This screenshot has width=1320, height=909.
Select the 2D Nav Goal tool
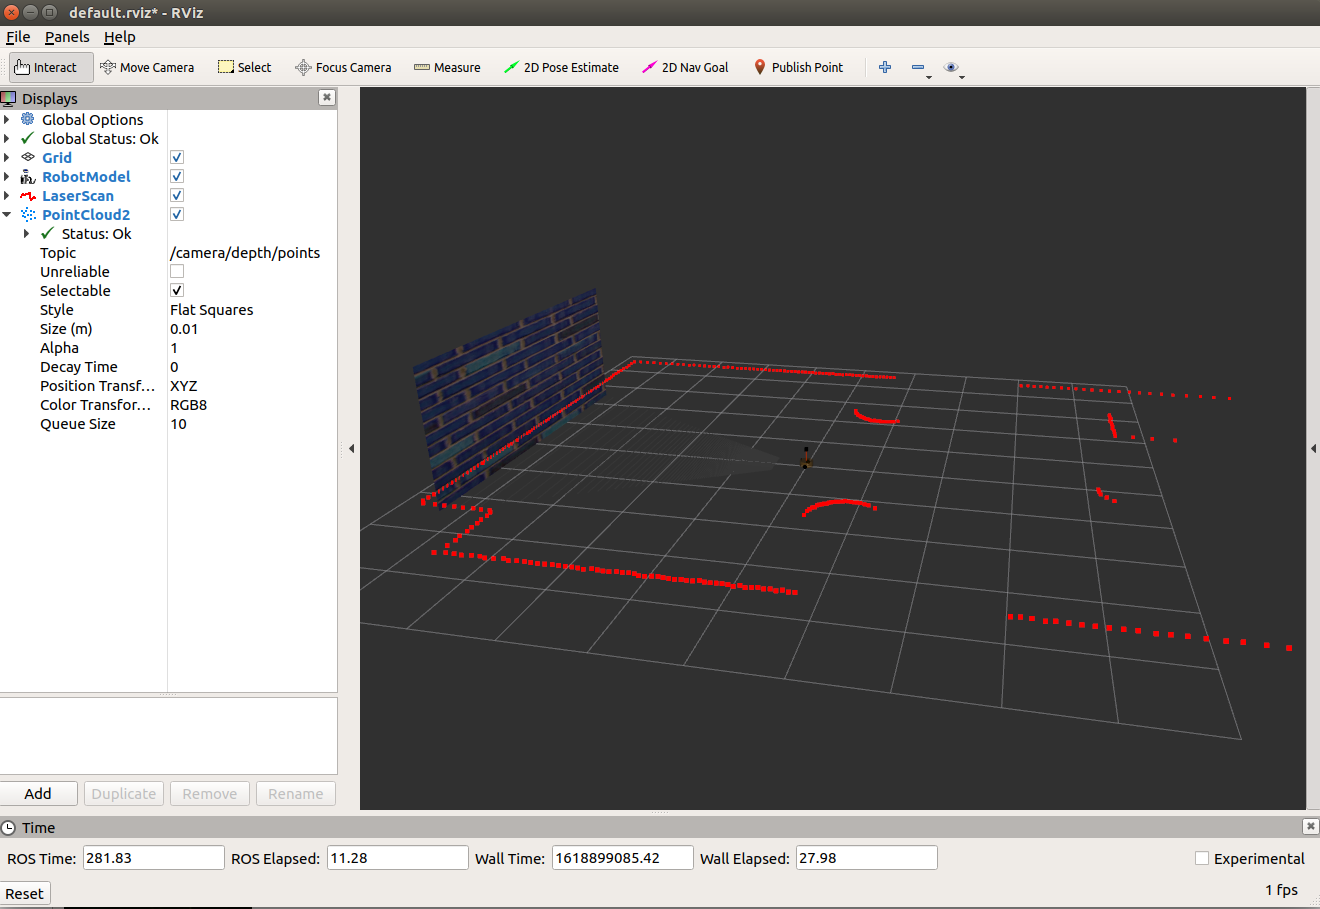(x=685, y=67)
